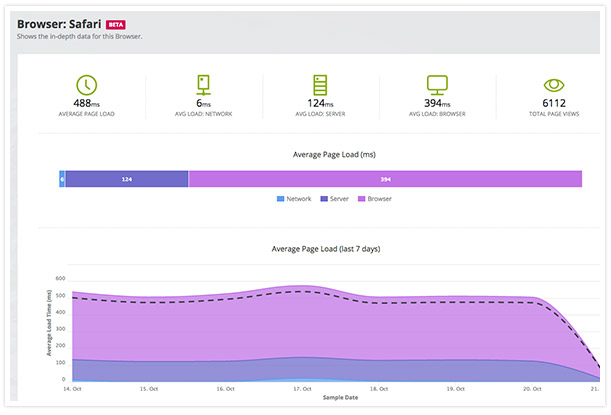Click the network device icon above 6ms
This screenshot has height=415, width=611.
pyautogui.click(x=203, y=85)
